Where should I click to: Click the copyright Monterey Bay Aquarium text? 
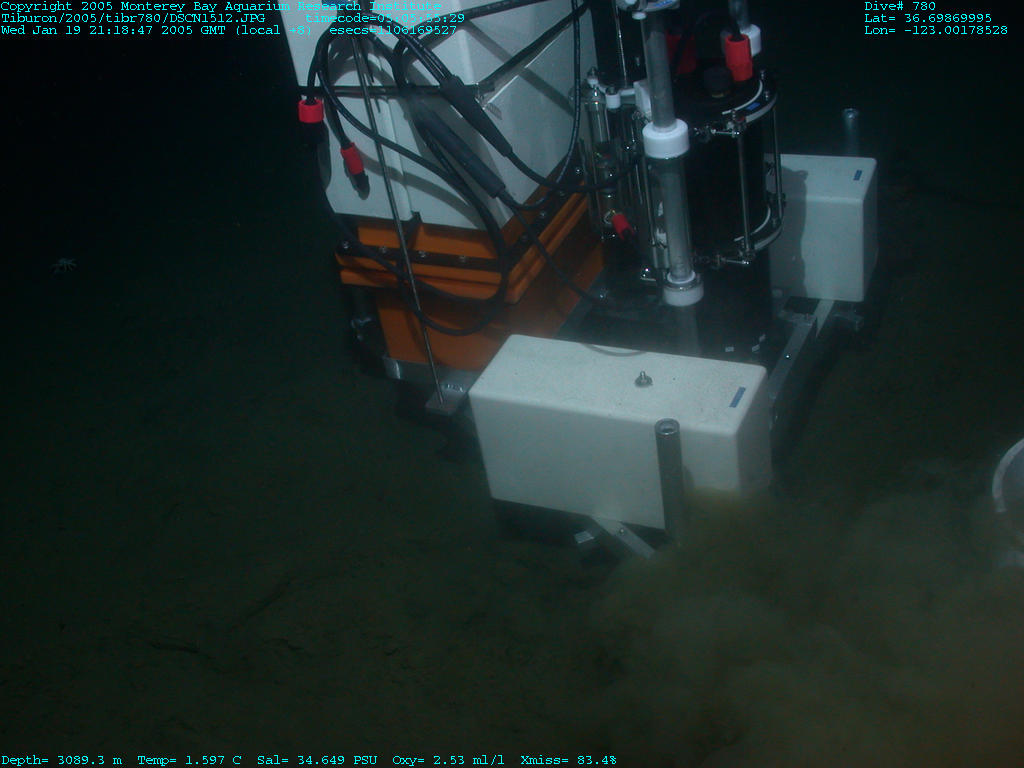(220, 6)
